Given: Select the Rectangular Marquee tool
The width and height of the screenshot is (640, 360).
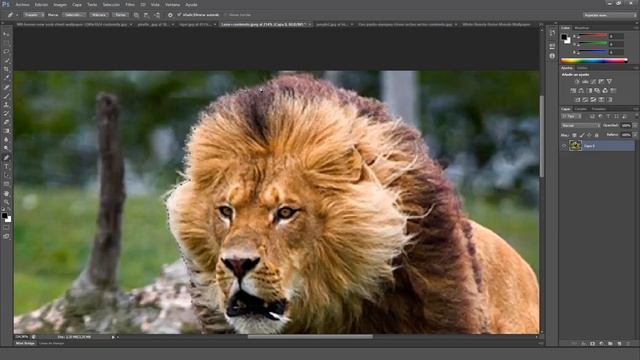Looking at the screenshot, I should (6, 42).
